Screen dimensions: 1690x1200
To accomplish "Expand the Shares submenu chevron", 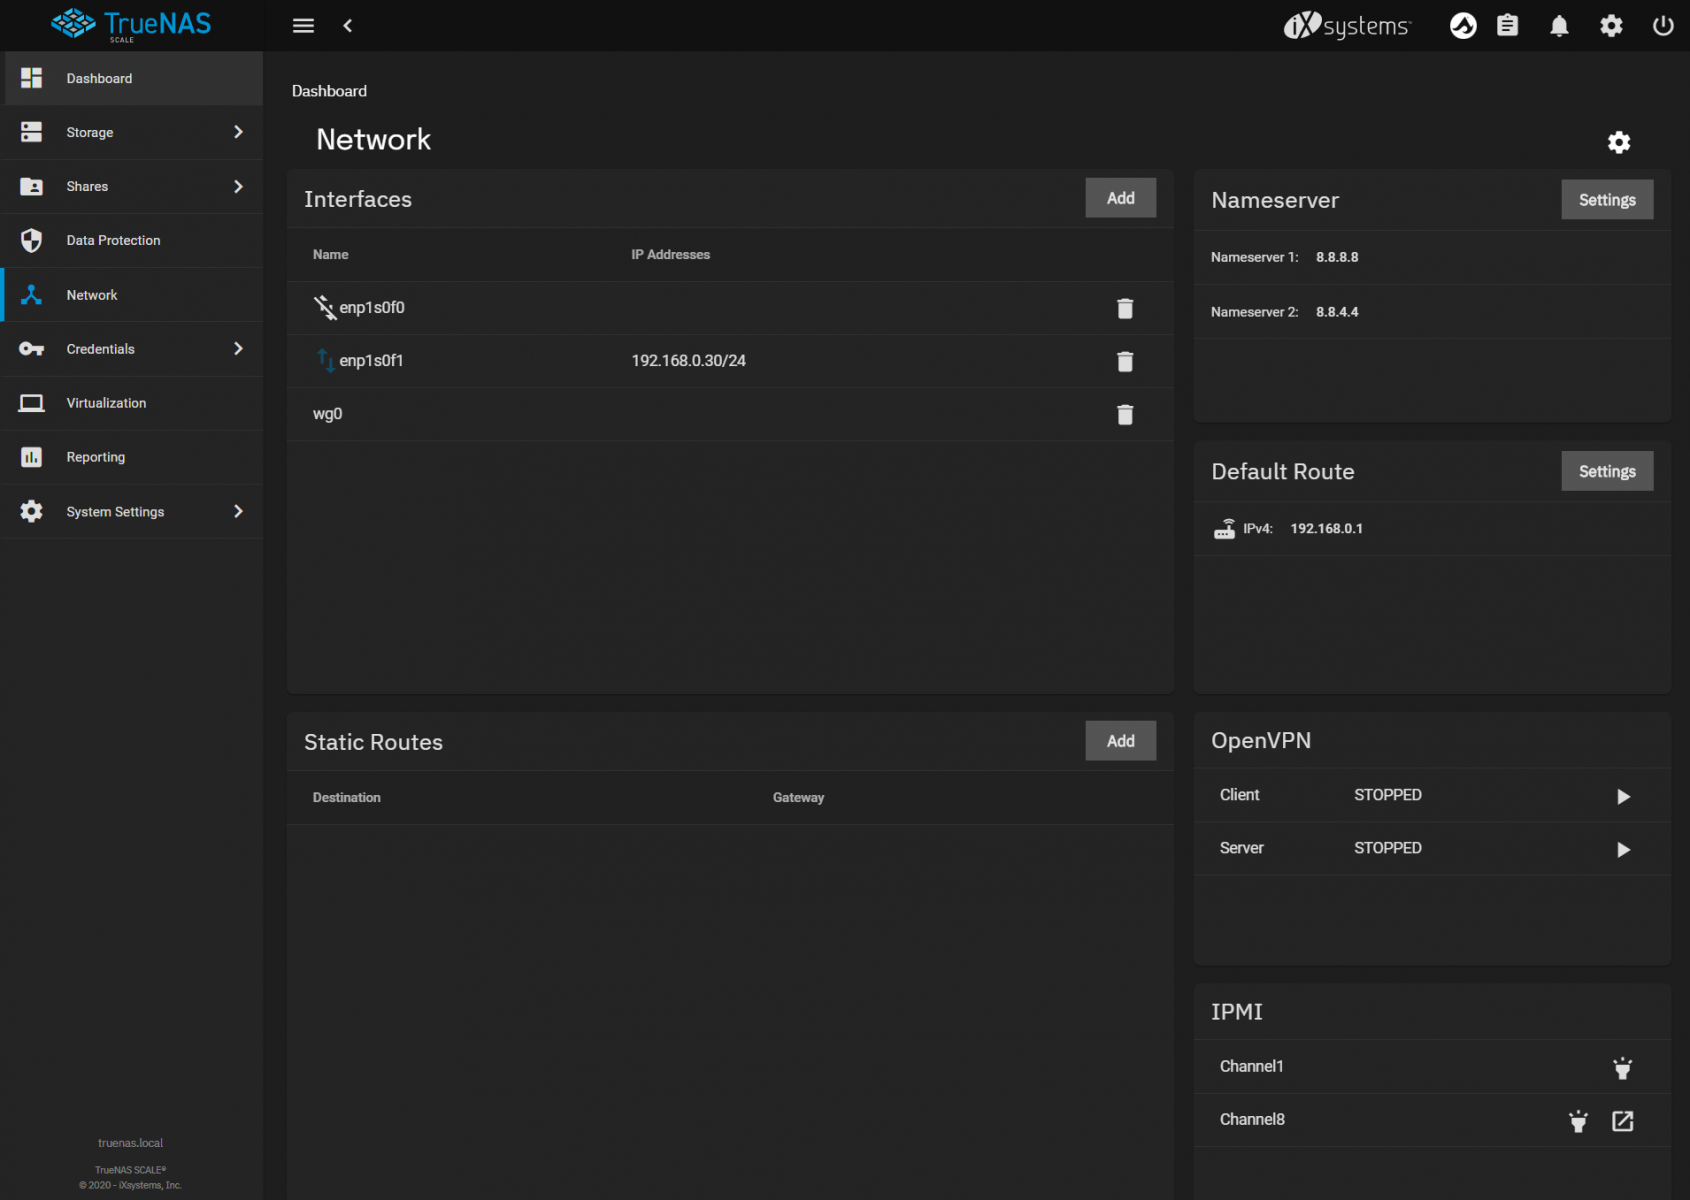I will point(238,186).
